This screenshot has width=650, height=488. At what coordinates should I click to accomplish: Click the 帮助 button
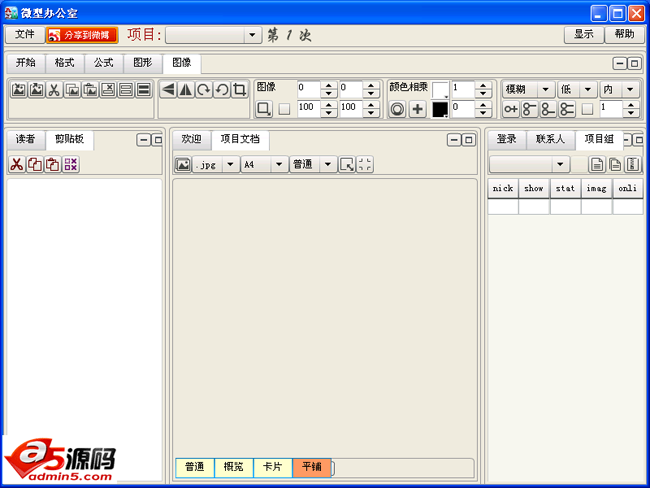pyautogui.click(x=624, y=35)
